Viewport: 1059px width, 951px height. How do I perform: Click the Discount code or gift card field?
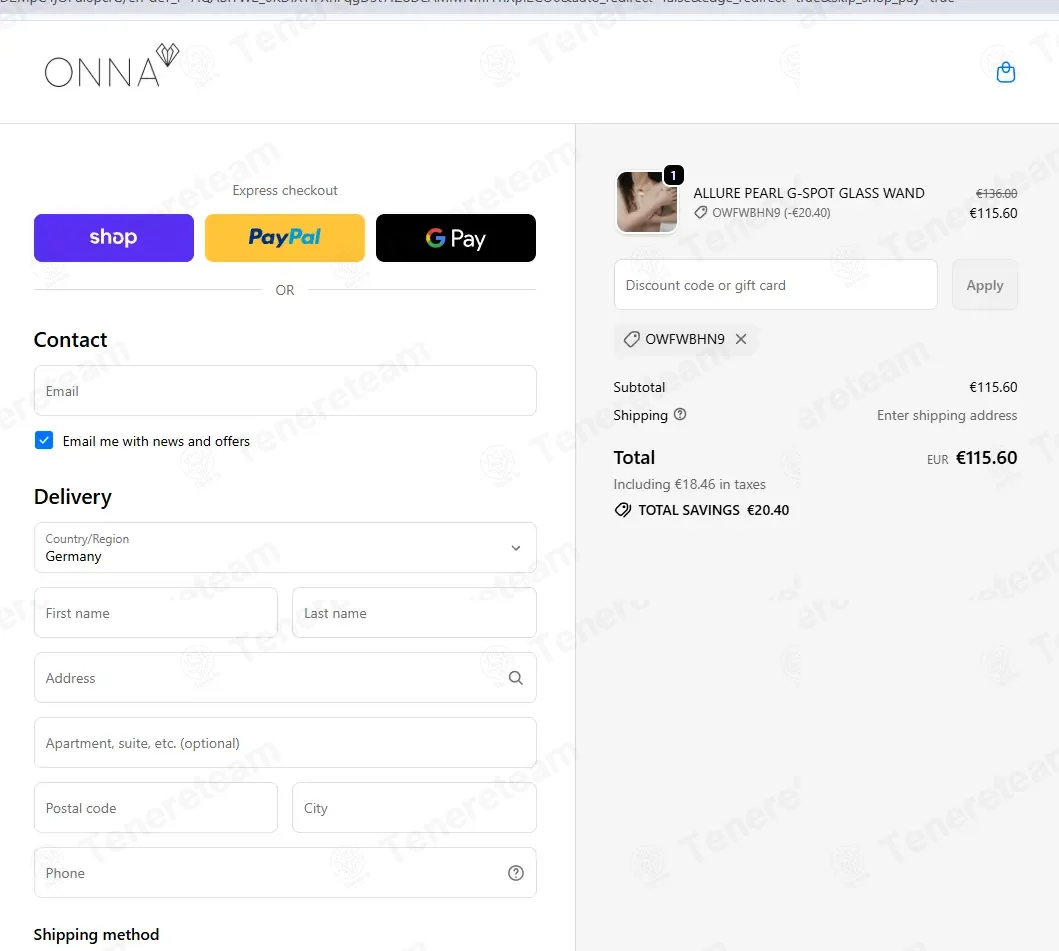point(775,285)
